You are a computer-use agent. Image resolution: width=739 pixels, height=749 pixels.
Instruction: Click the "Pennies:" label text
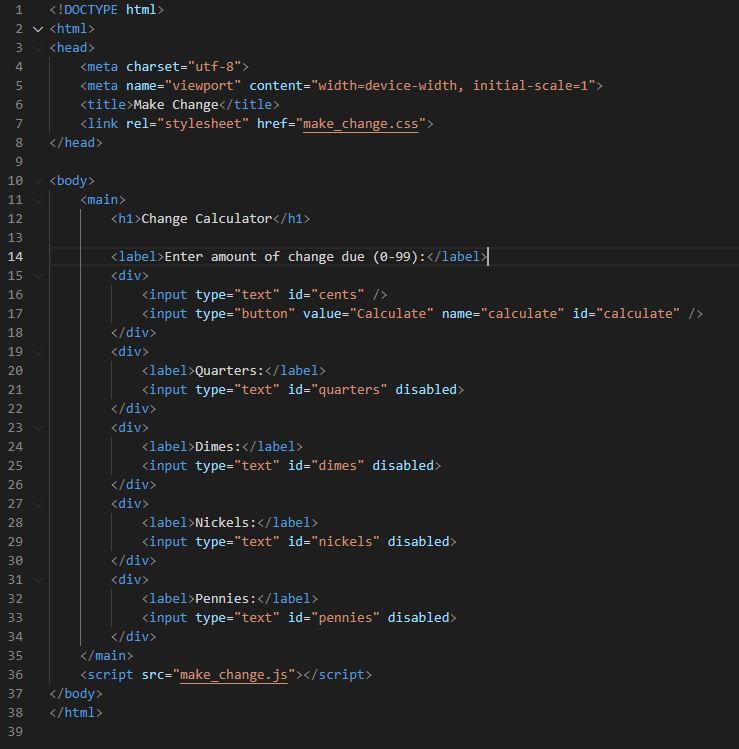coord(225,599)
